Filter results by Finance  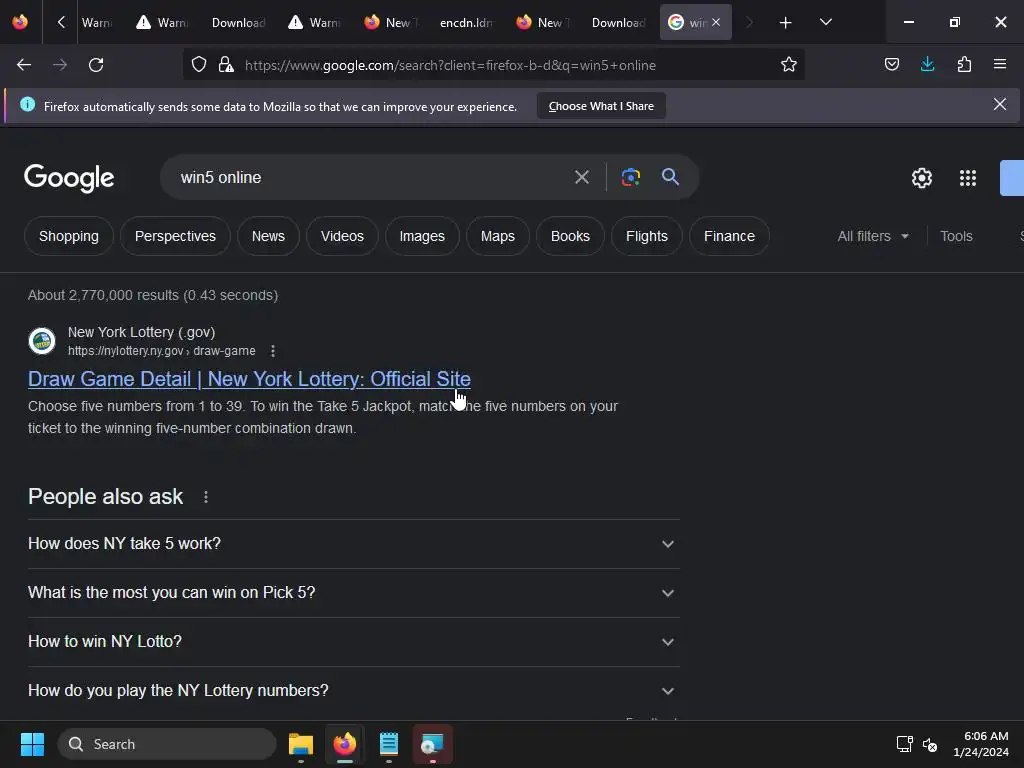729,236
